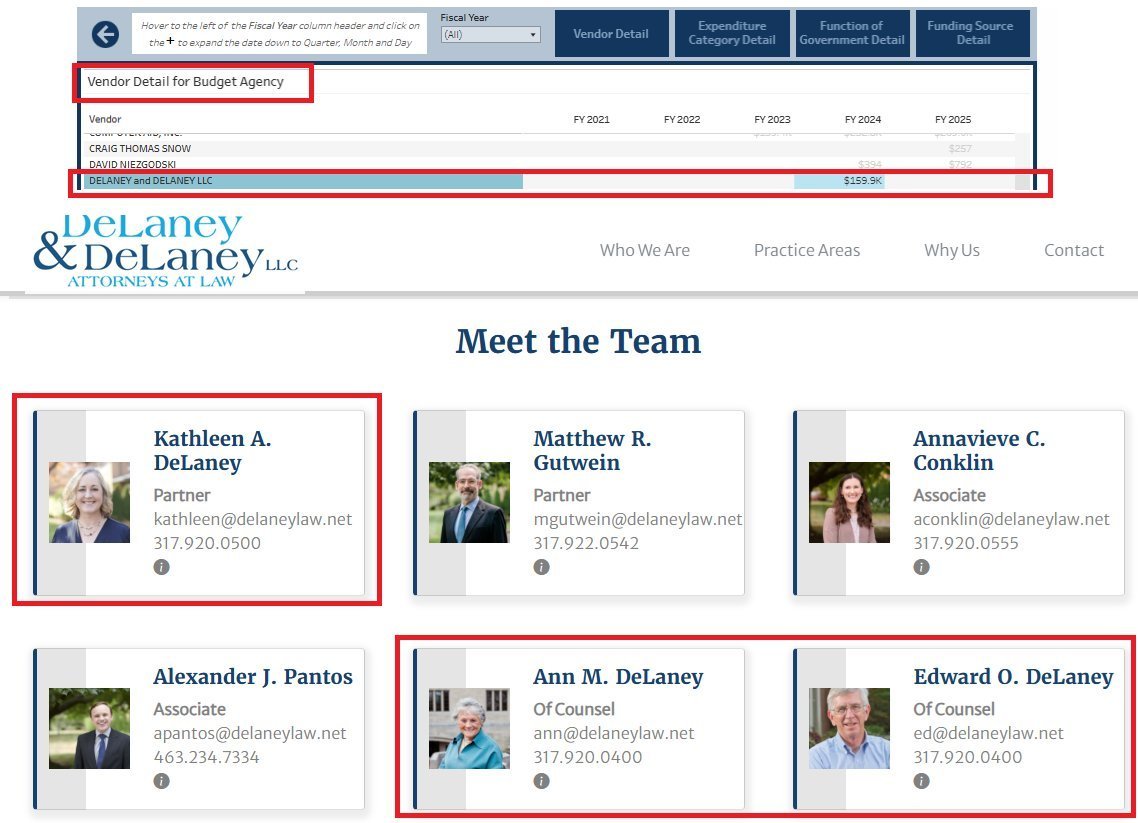
Task: Open info icon on Matthew R. Gutwein card
Action: (541, 567)
